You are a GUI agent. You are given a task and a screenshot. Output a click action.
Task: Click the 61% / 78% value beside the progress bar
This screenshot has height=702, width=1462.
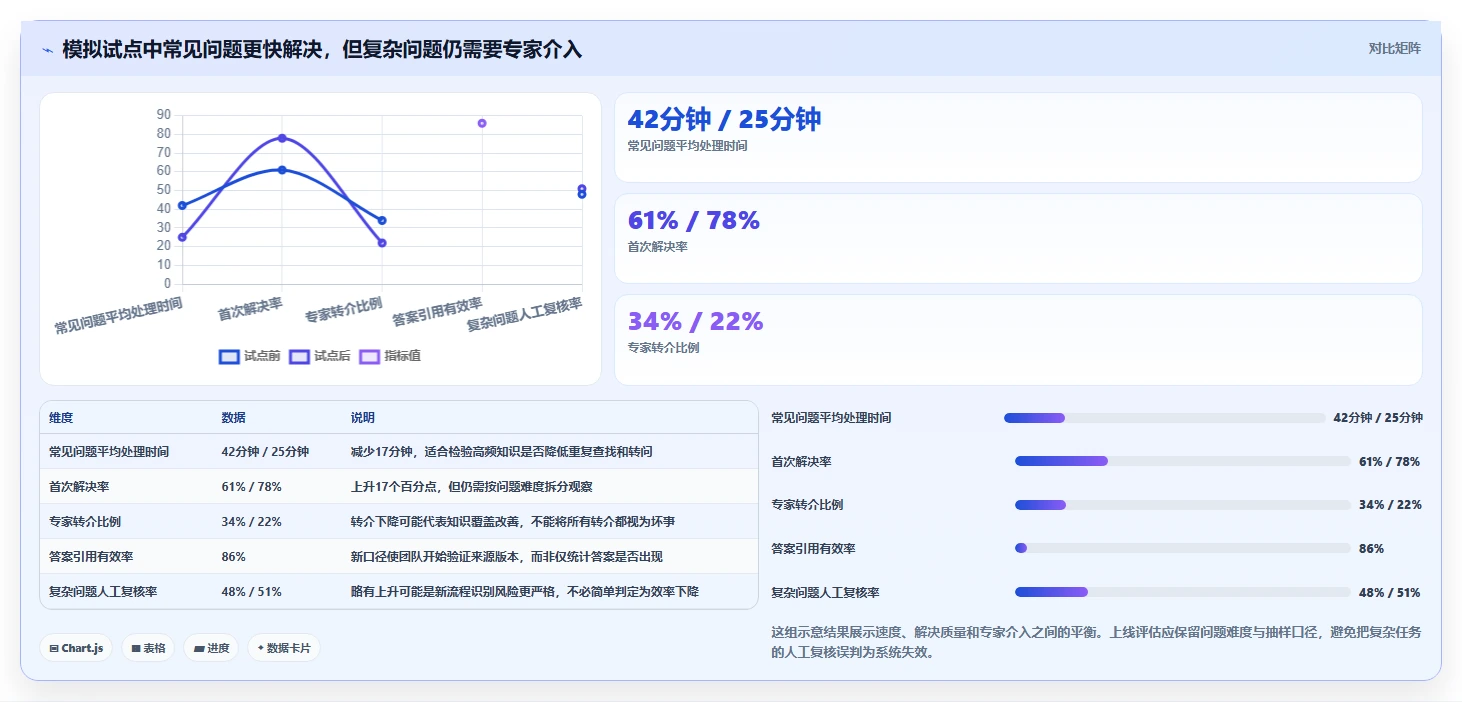[x=1389, y=462]
